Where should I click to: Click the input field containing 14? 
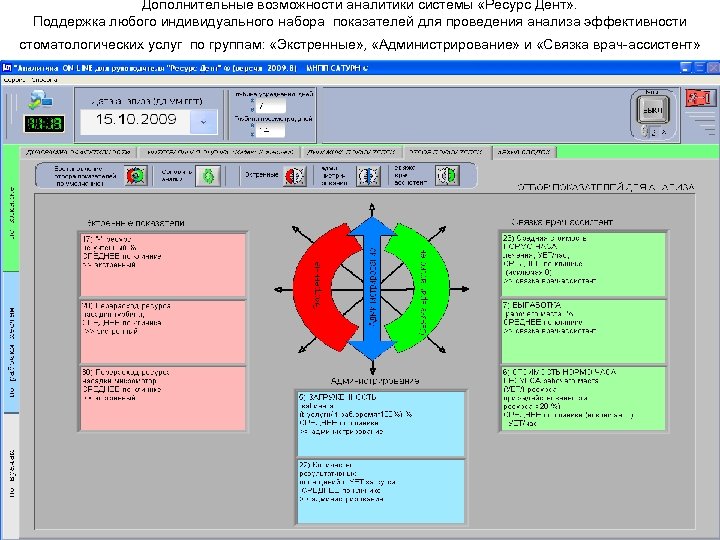click(270, 130)
